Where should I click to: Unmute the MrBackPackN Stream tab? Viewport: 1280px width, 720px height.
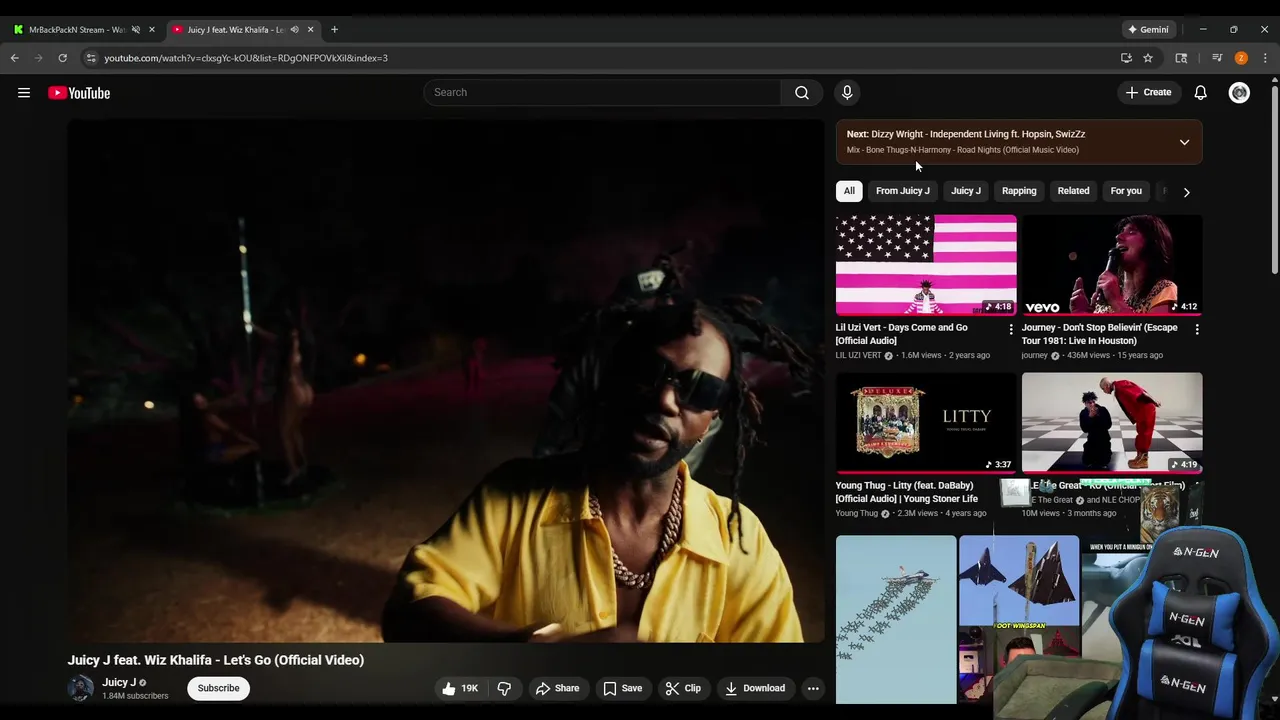[x=136, y=29]
